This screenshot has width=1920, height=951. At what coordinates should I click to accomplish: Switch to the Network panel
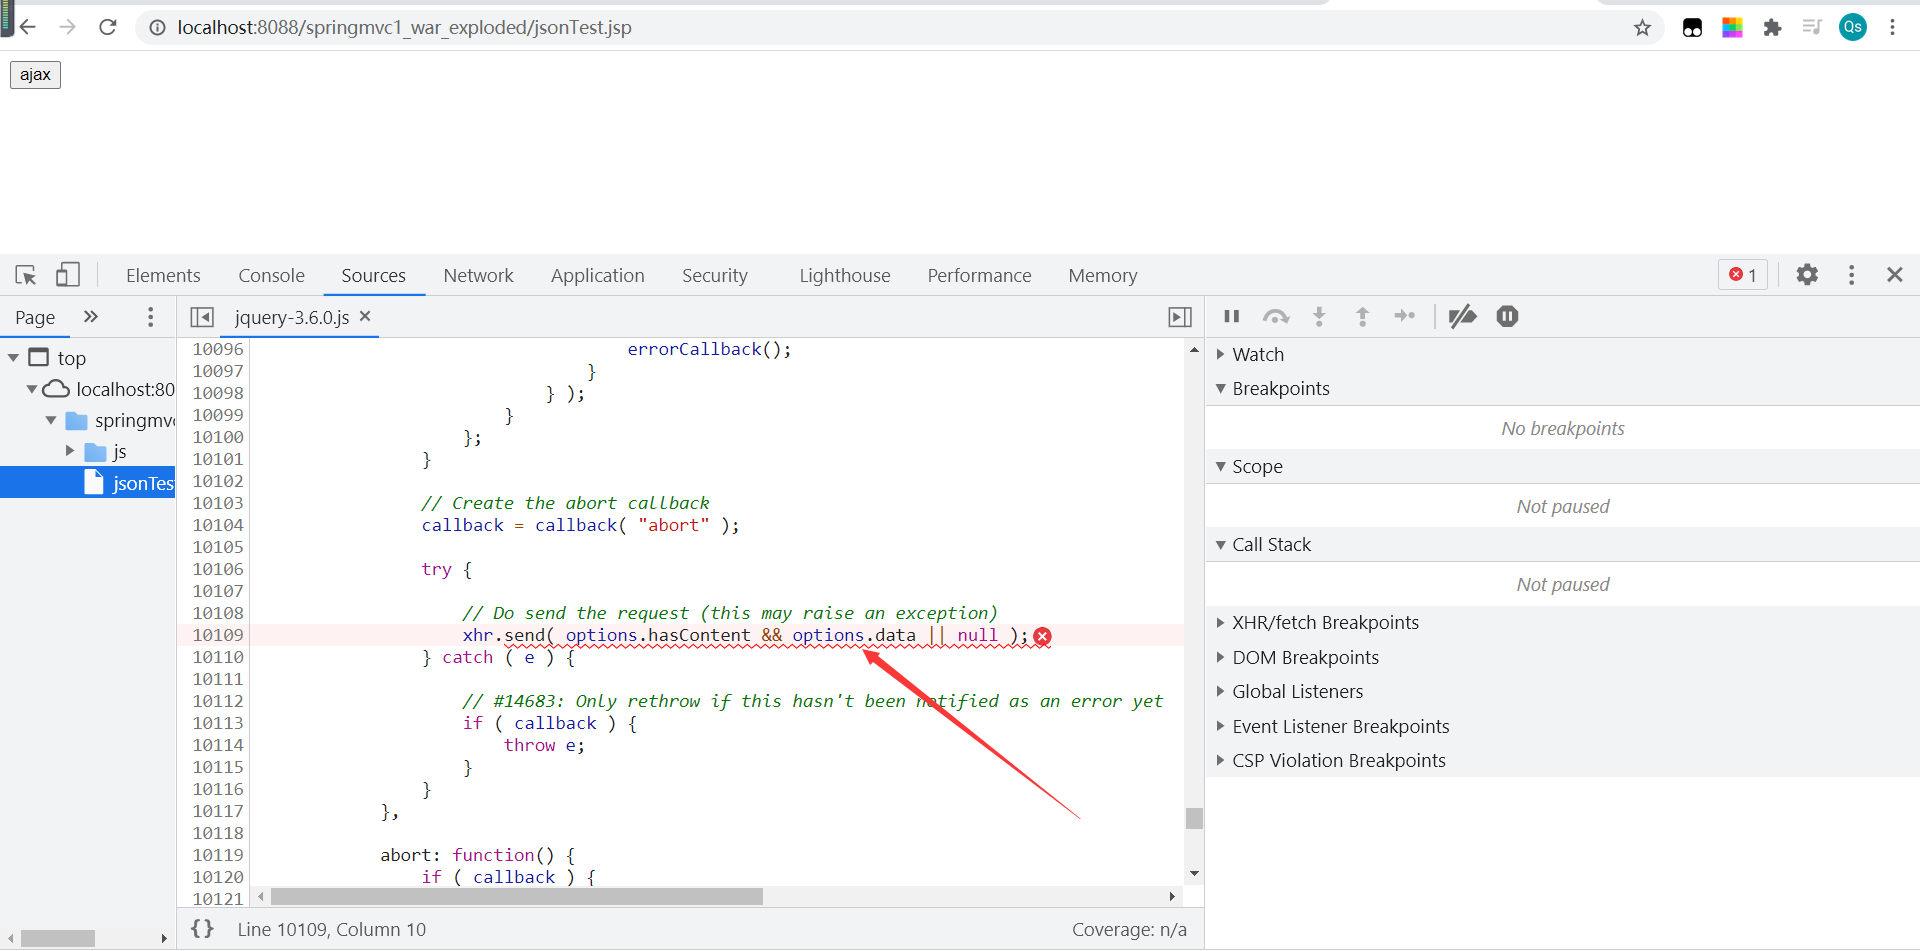coord(478,275)
